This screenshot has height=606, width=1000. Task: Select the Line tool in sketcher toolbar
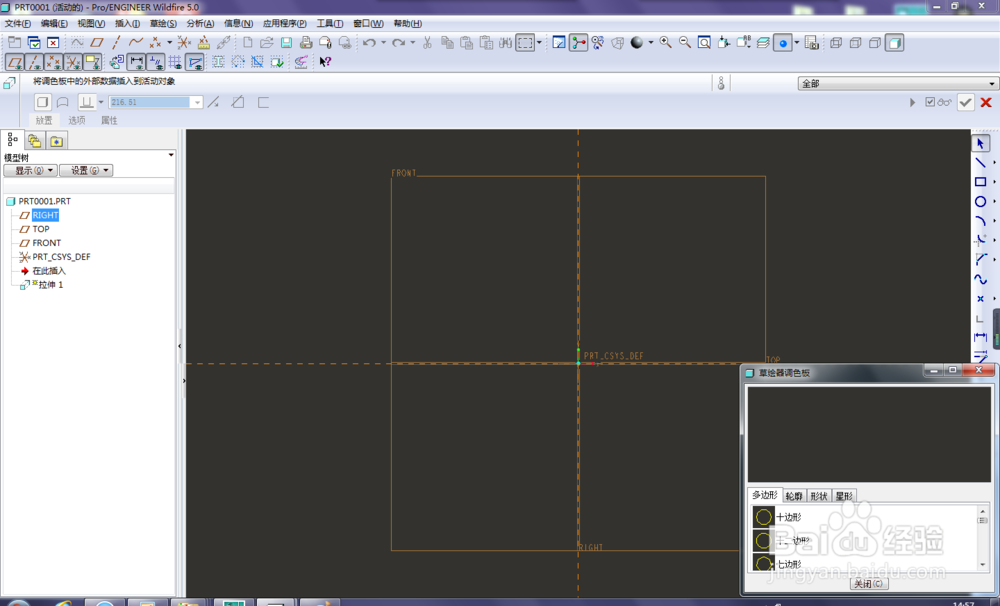(980, 163)
